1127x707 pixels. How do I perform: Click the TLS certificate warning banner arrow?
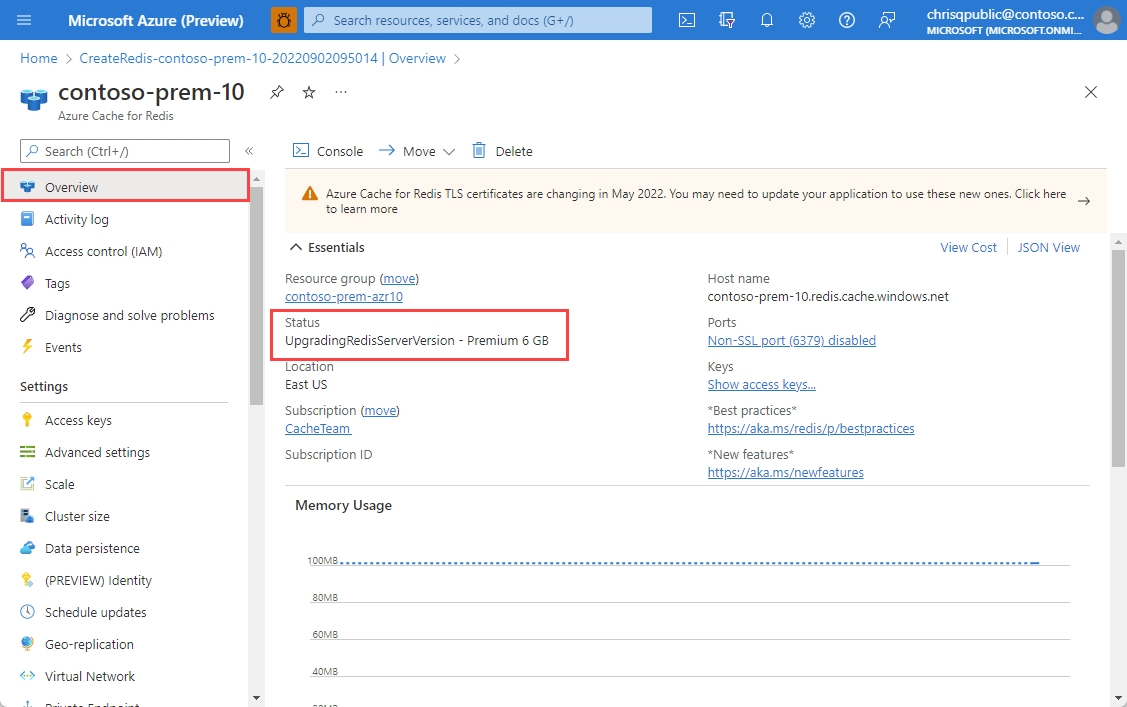[1083, 201]
